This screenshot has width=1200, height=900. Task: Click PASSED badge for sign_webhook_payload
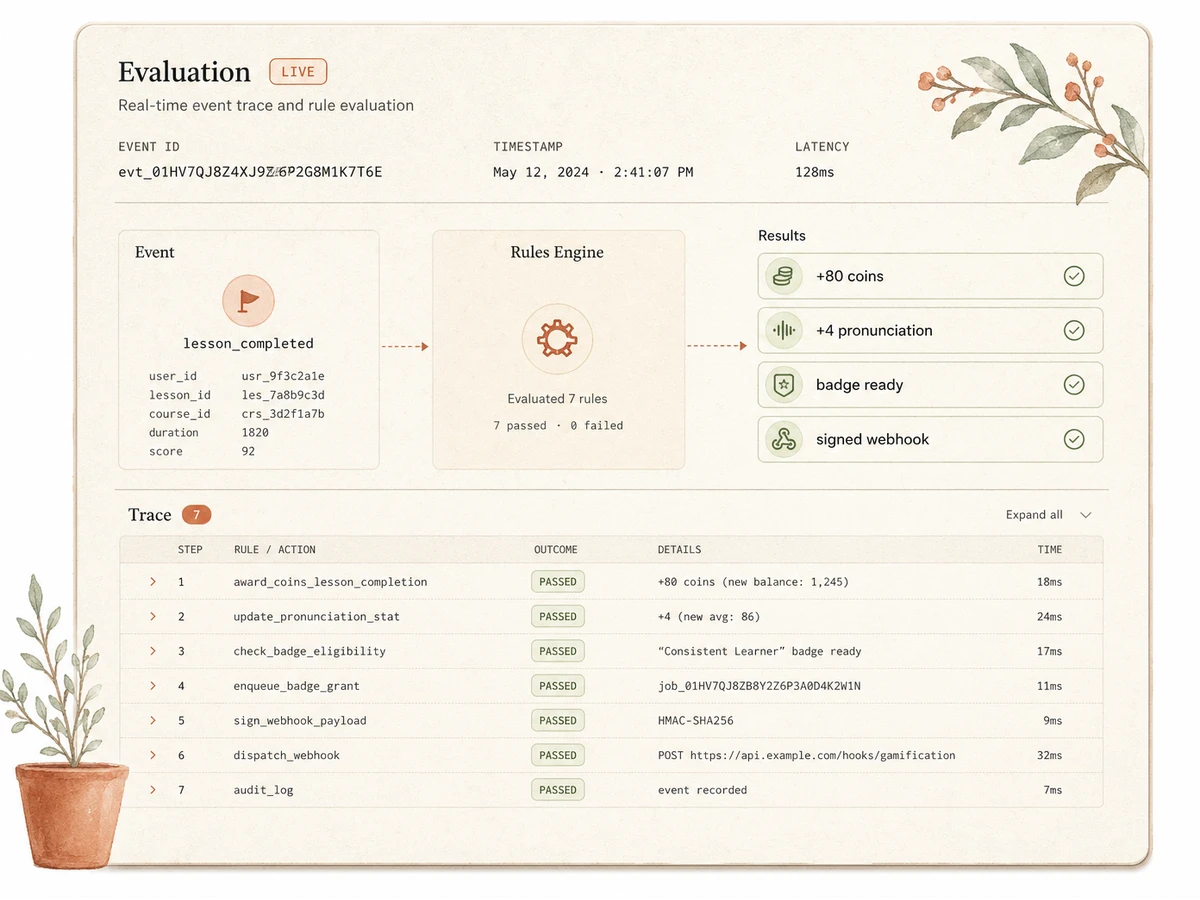(x=558, y=720)
